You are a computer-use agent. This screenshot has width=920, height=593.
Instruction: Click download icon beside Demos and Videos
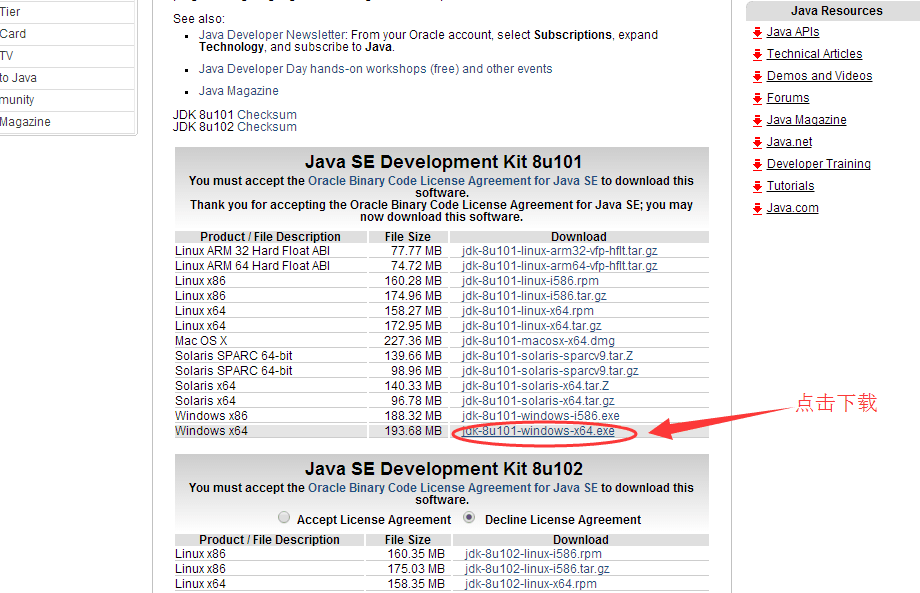pos(760,75)
